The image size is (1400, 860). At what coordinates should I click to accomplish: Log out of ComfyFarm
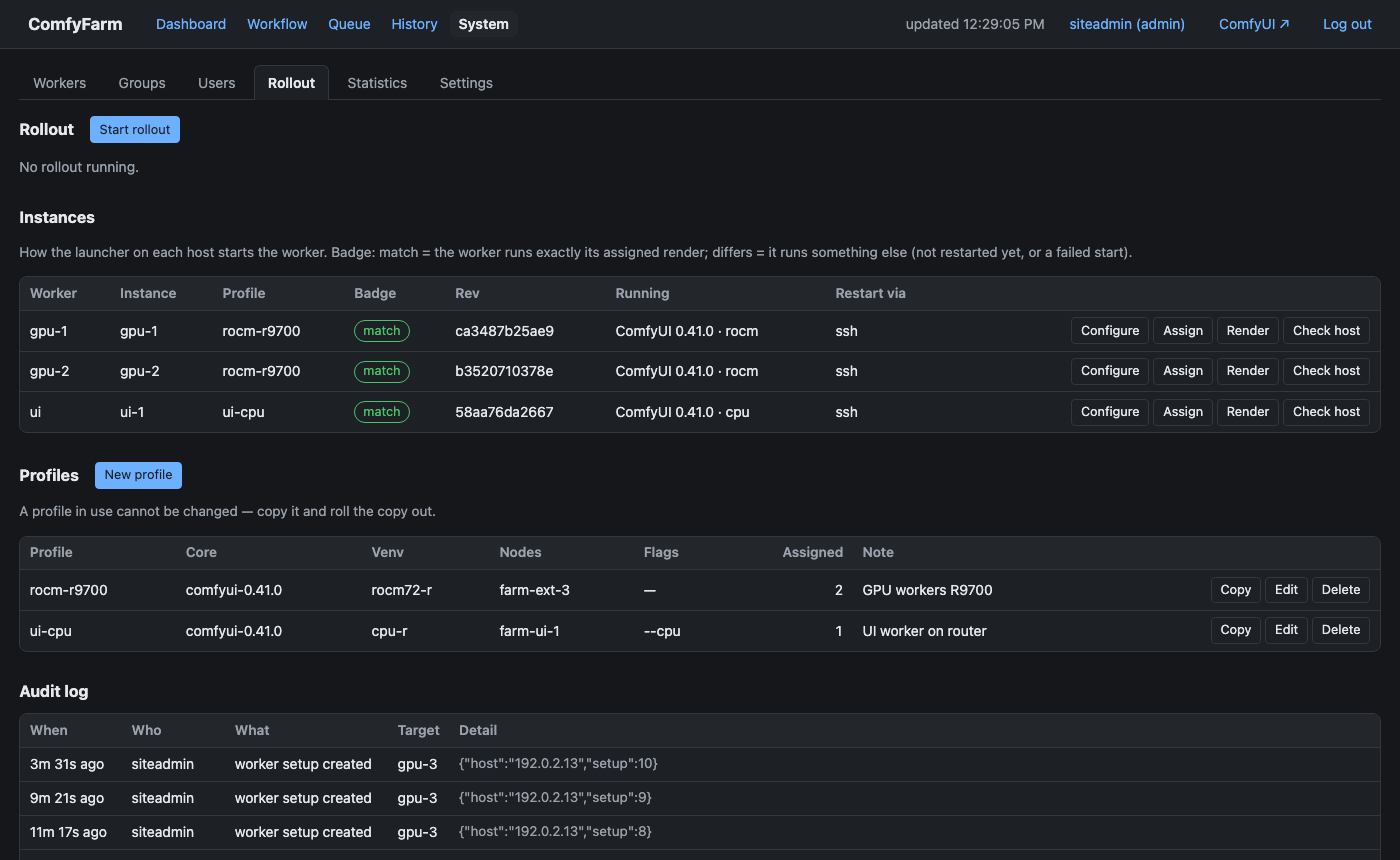tap(1347, 24)
